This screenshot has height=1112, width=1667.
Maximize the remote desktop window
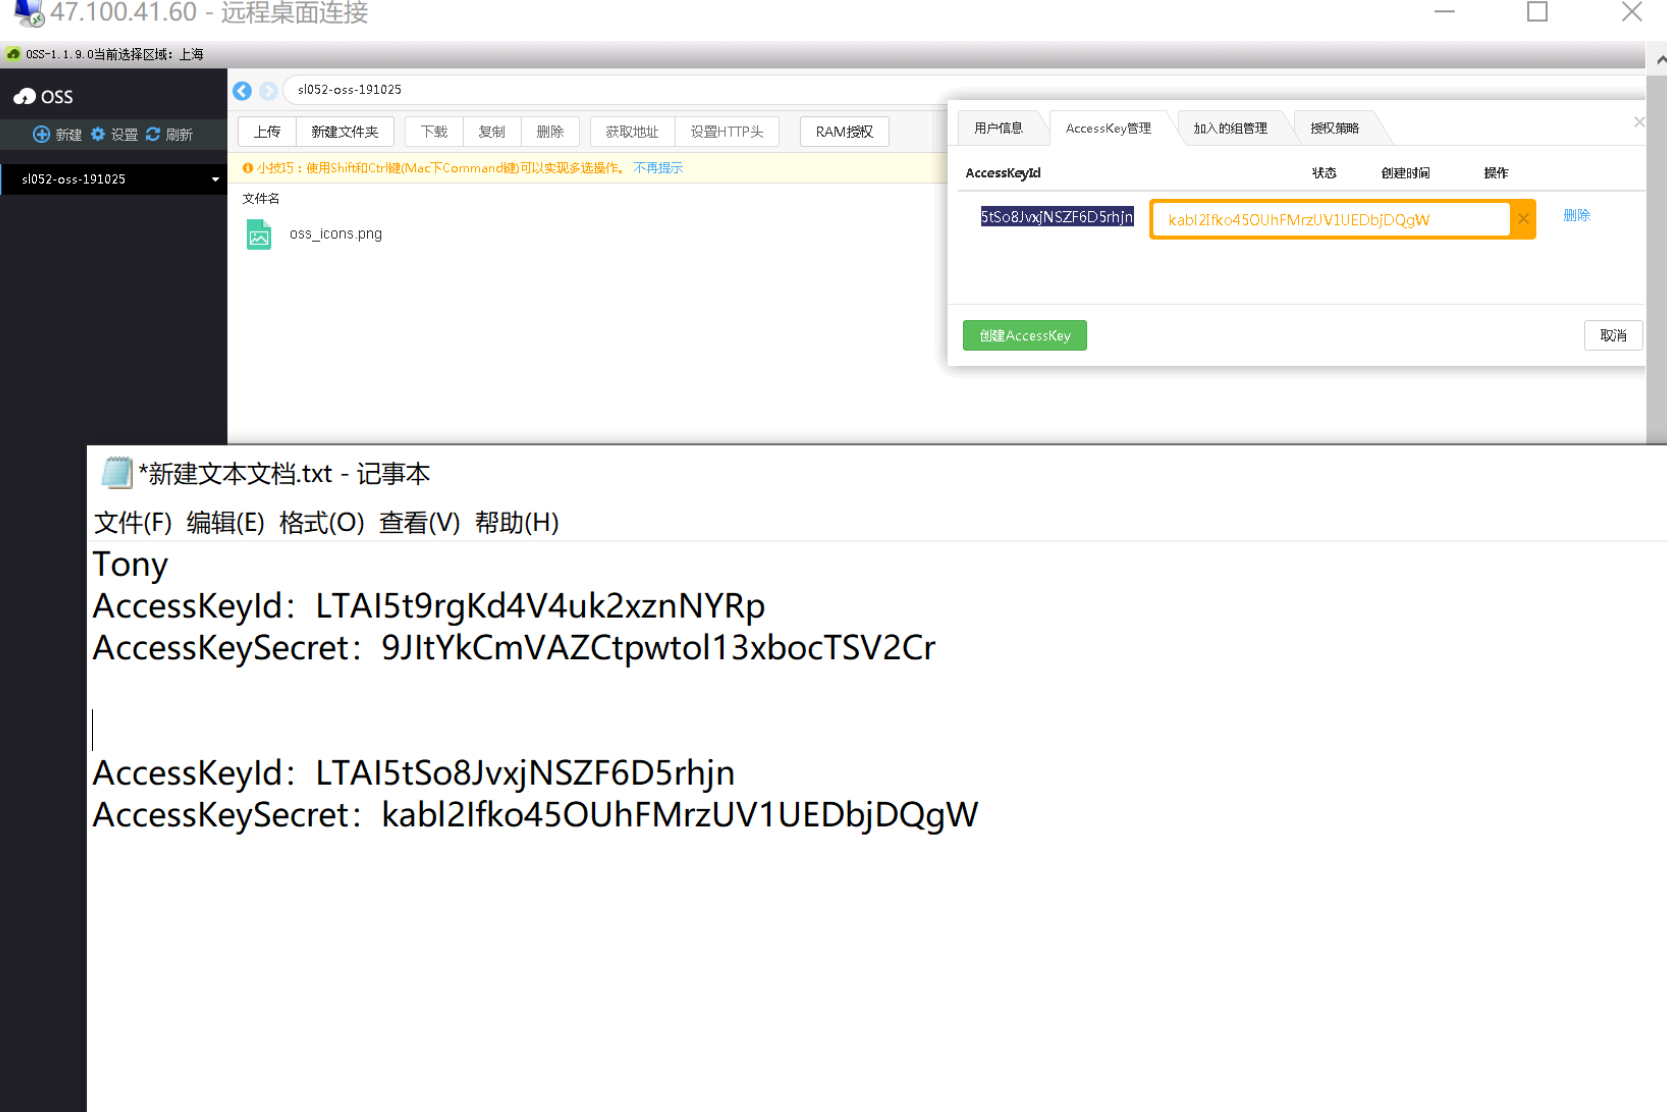pyautogui.click(x=1537, y=12)
